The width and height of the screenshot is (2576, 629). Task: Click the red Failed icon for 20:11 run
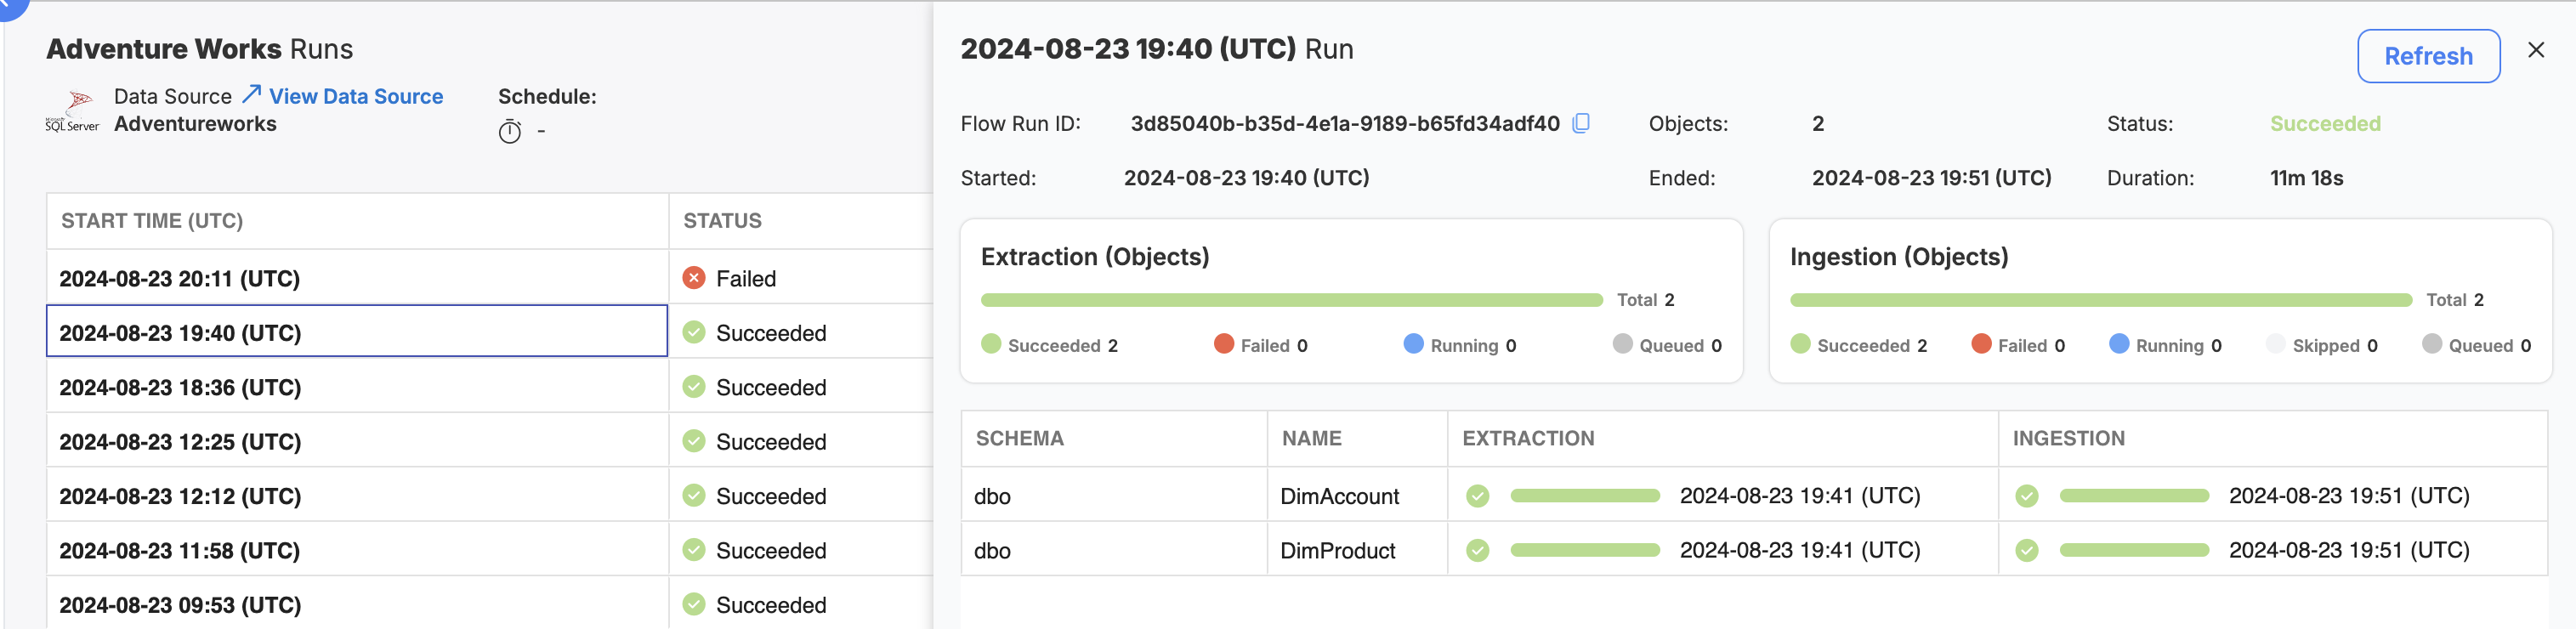694,278
